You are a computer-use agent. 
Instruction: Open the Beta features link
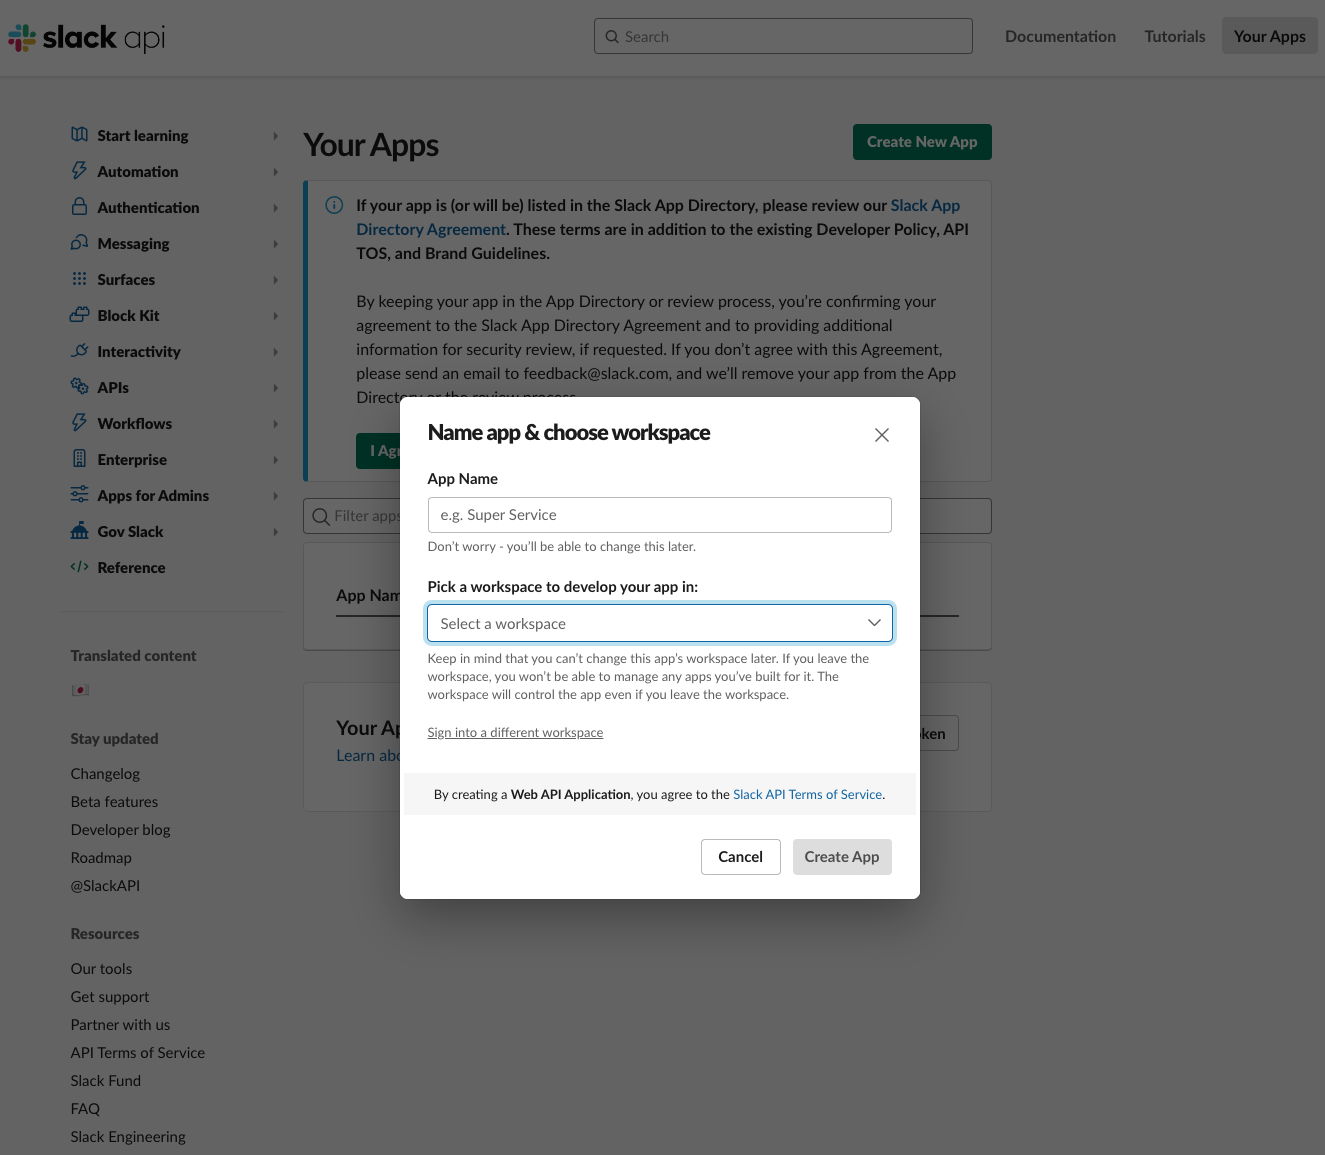coord(114,802)
